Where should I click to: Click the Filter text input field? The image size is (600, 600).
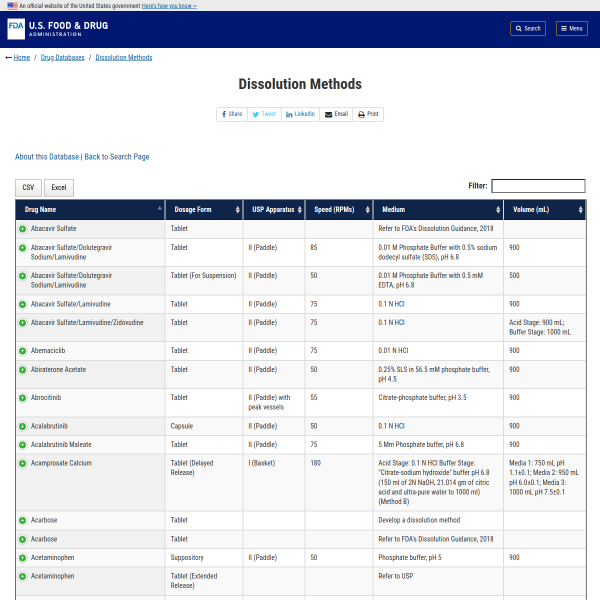coord(538,186)
